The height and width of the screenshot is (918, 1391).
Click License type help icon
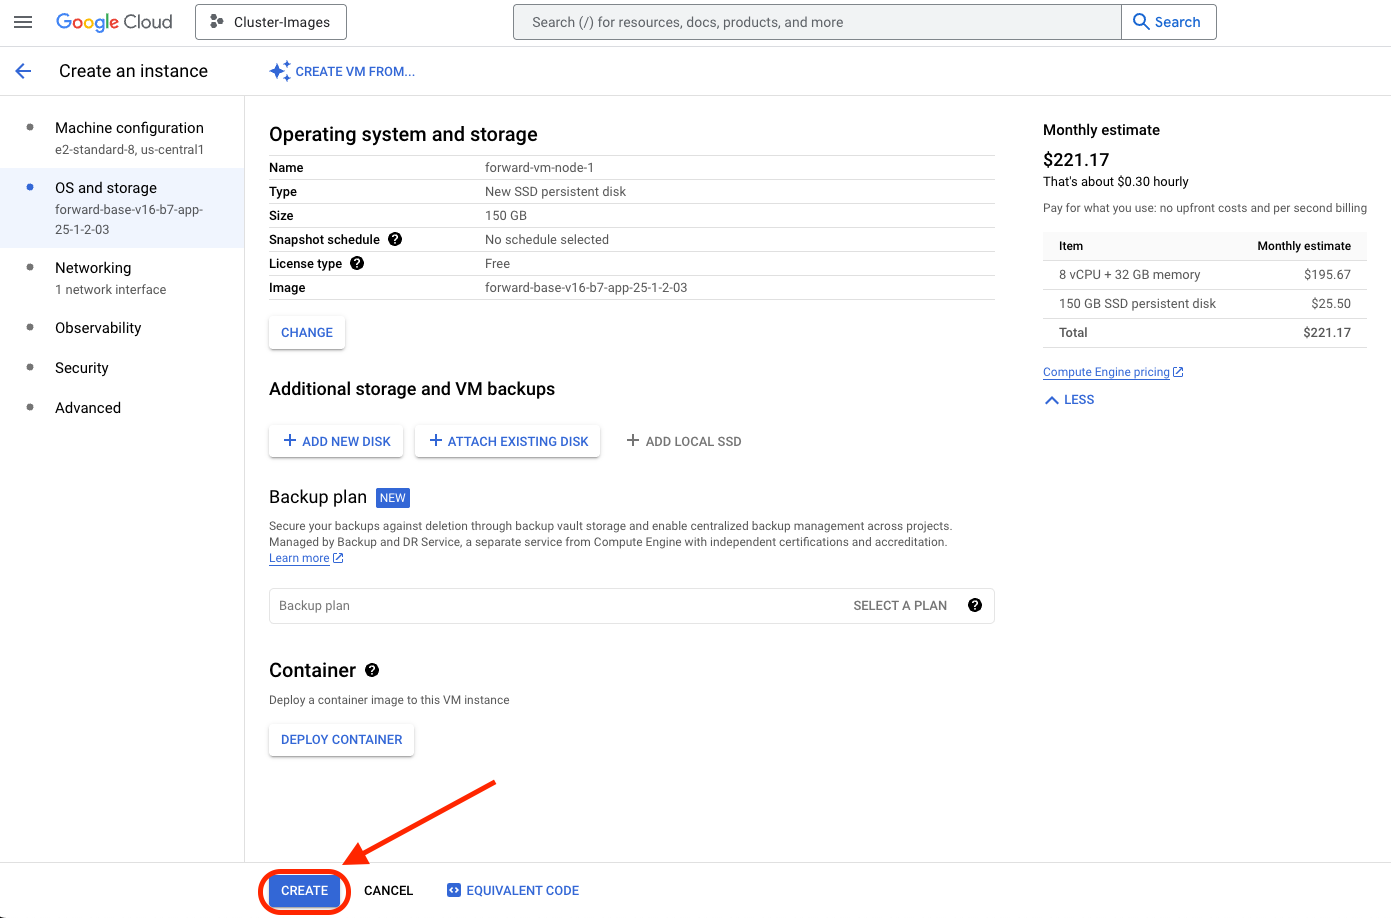tap(357, 263)
